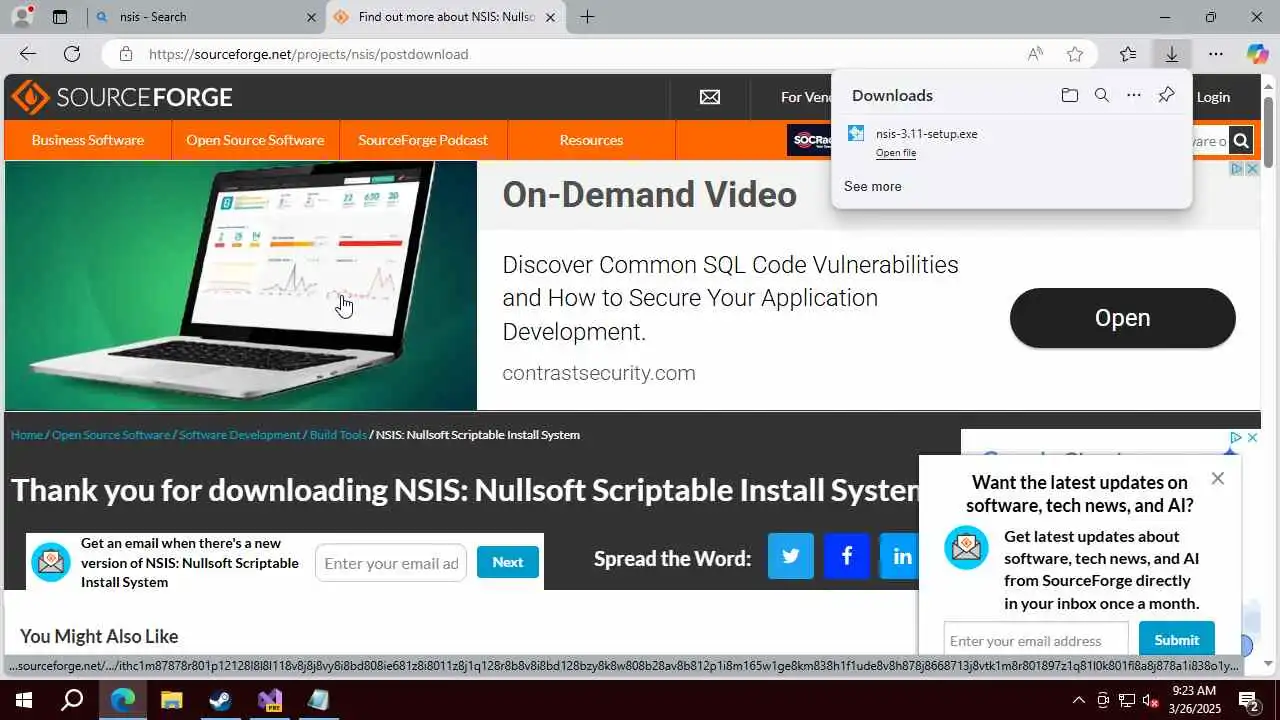Open a new browser tab
The image size is (1280, 720).
tap(587, 17)
